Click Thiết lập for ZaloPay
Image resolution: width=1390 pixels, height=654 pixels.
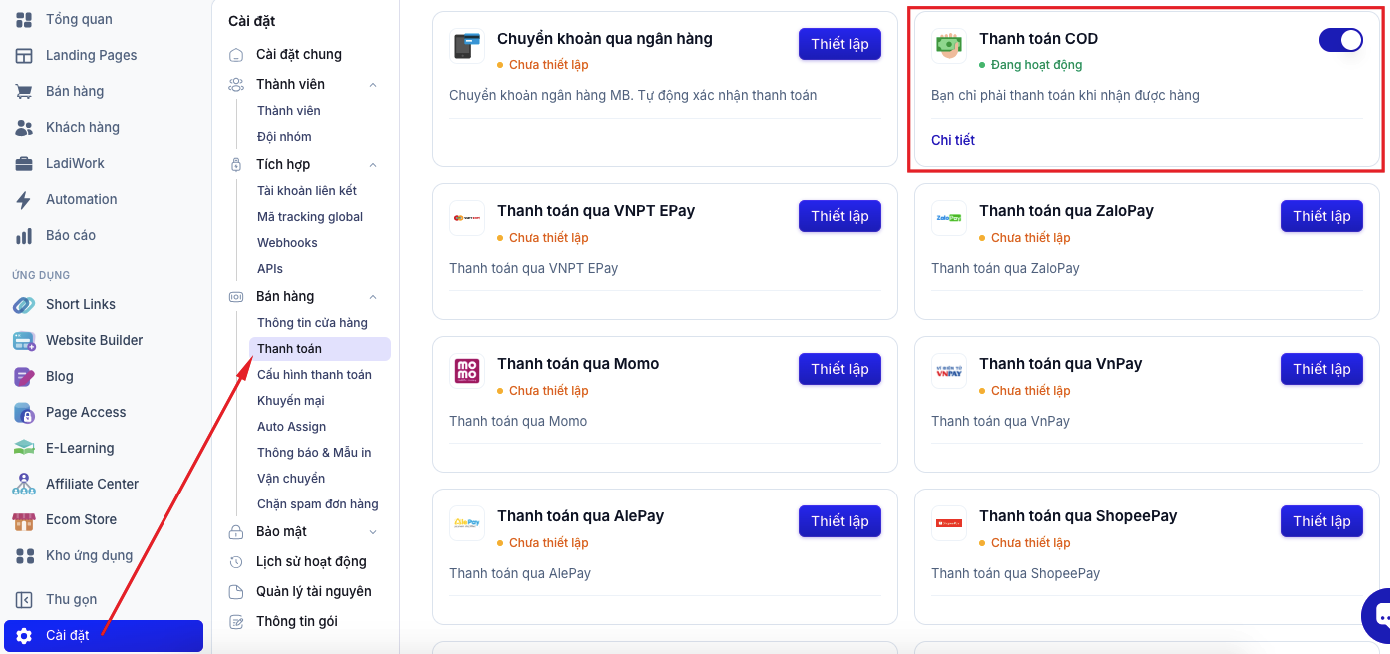click(x=1321, y=216)
